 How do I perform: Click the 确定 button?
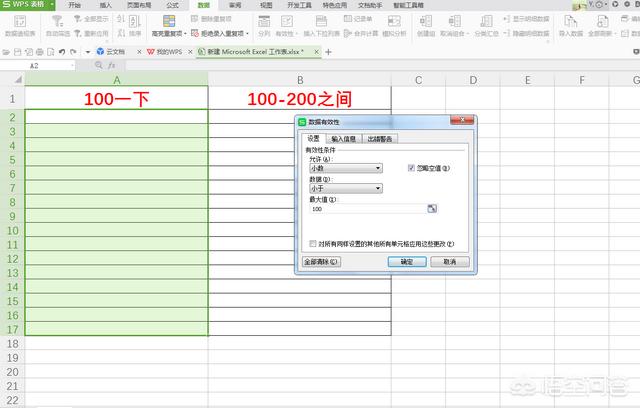[407, 262]
